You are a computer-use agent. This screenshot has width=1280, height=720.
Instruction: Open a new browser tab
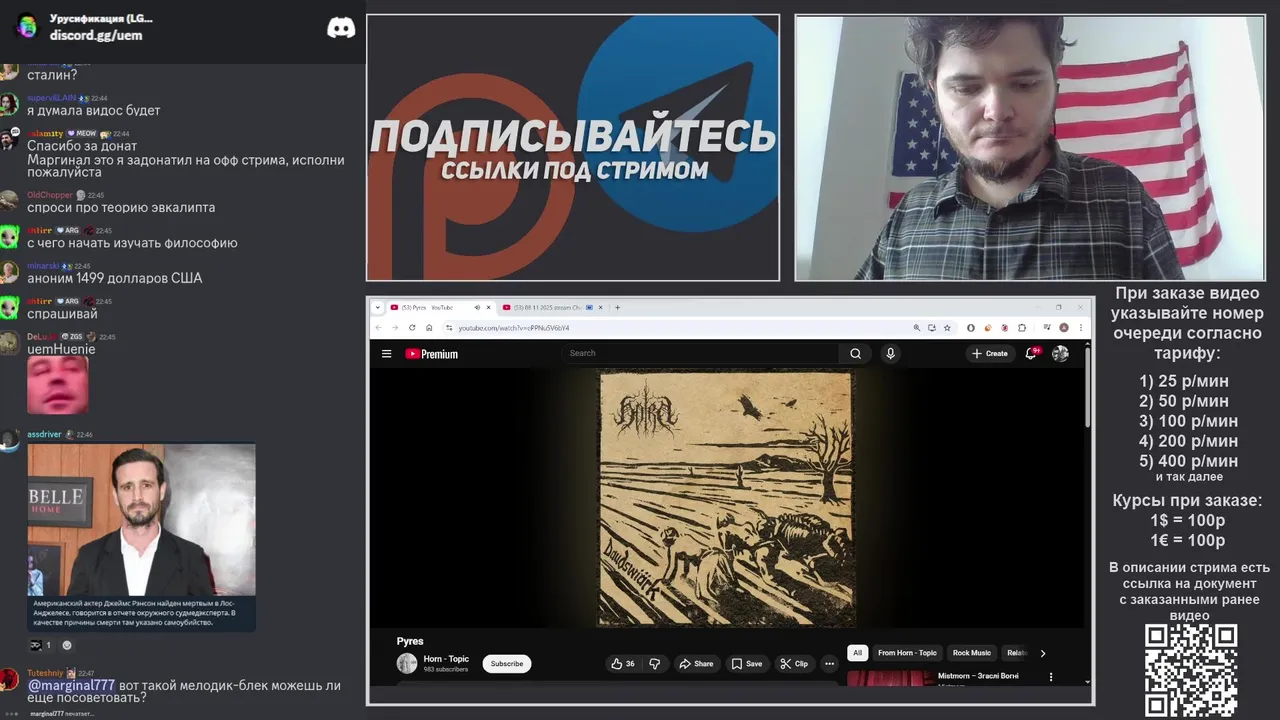click(617, 307)
